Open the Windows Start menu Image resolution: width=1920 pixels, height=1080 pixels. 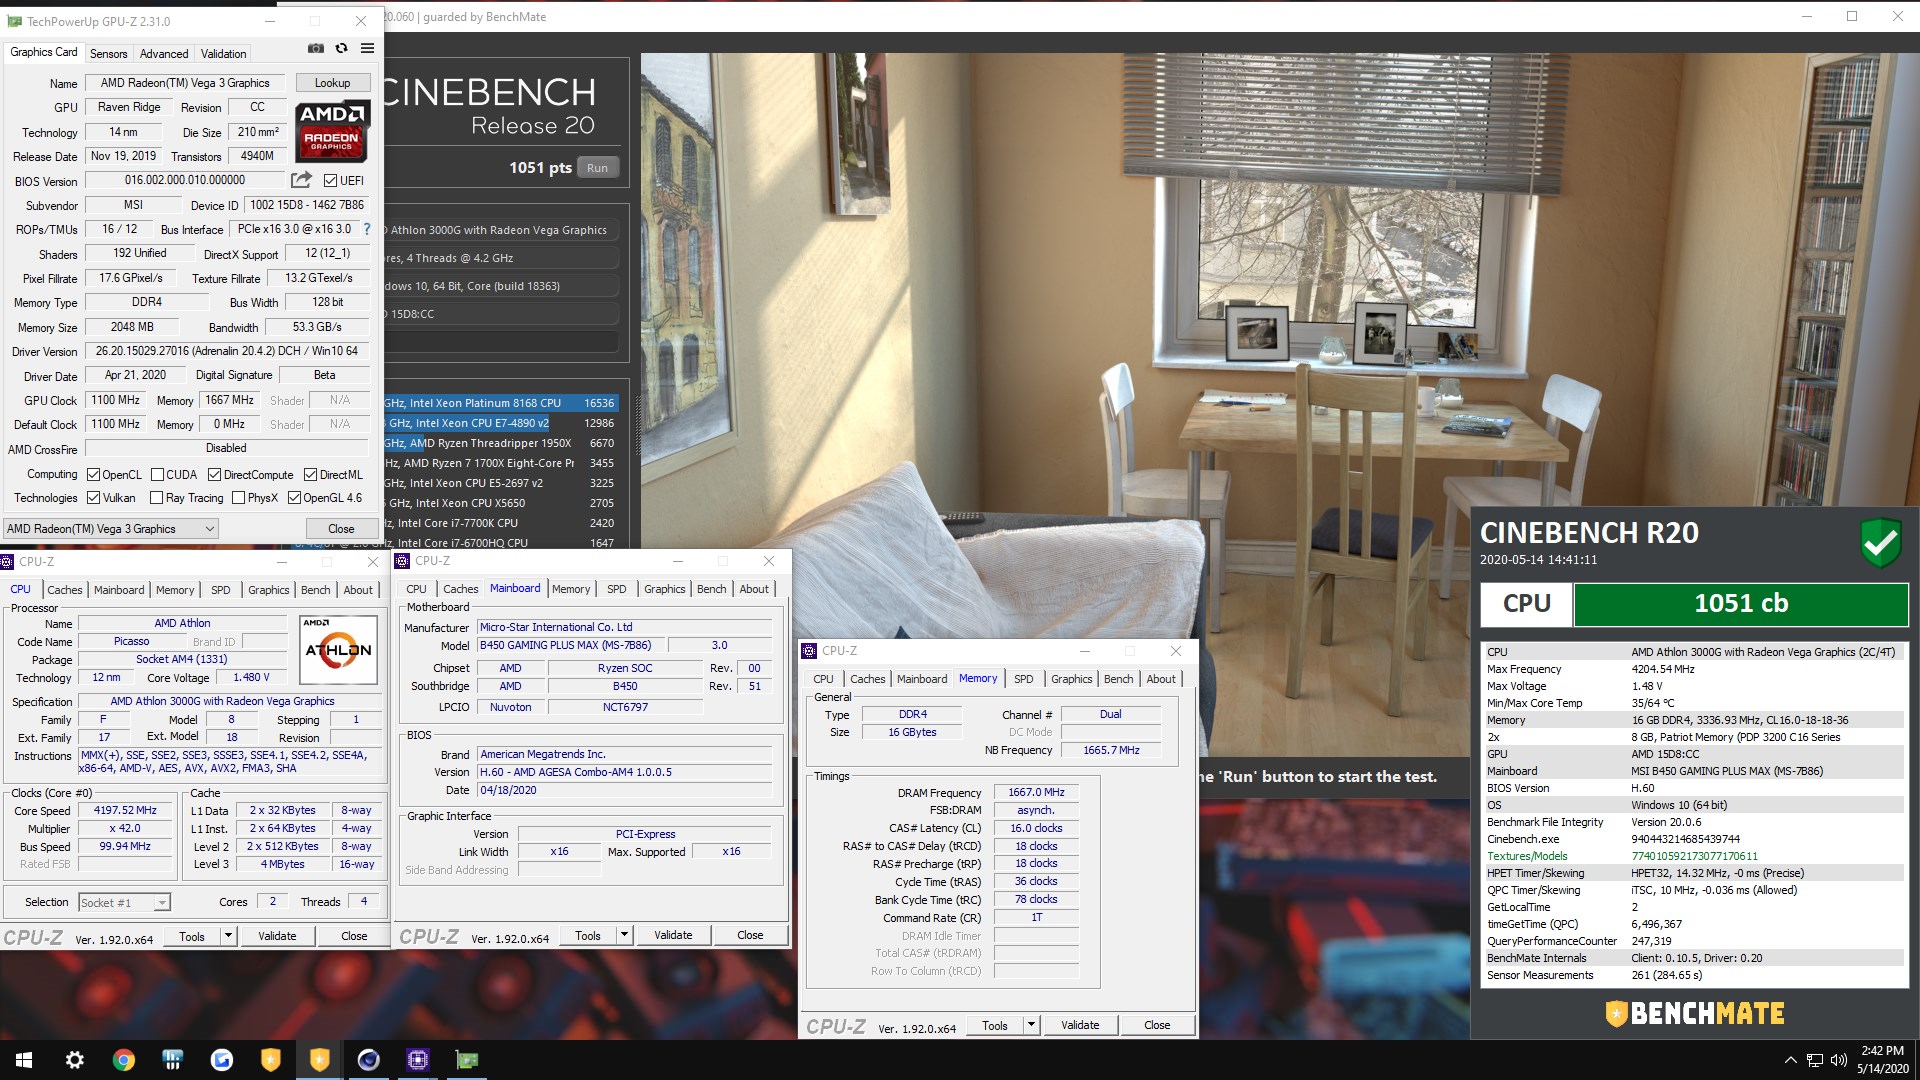pyautogui.click(x=24, y=1060)
